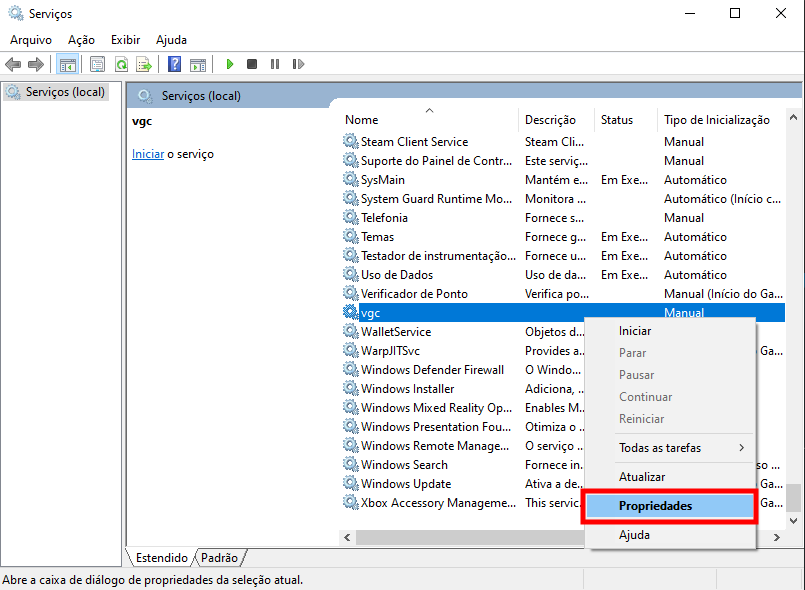Select Propriedades in the context menu
Image resolution: width=805 pixels, height=590 pixels.
pos(668,507)
